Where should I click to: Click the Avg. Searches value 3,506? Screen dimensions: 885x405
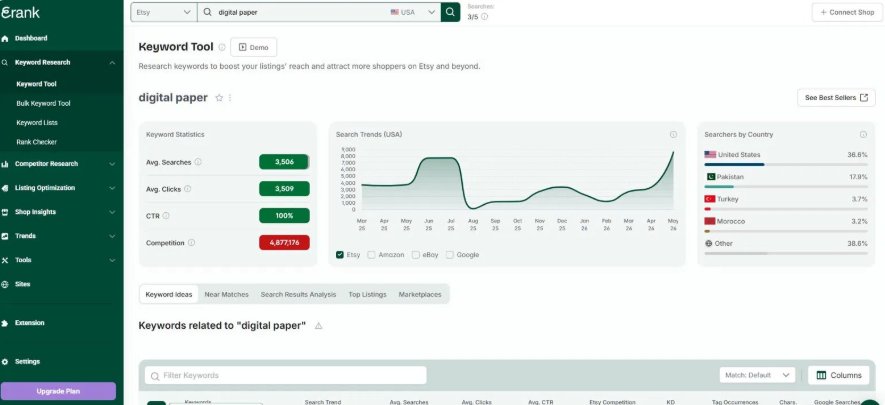(284, 162)
